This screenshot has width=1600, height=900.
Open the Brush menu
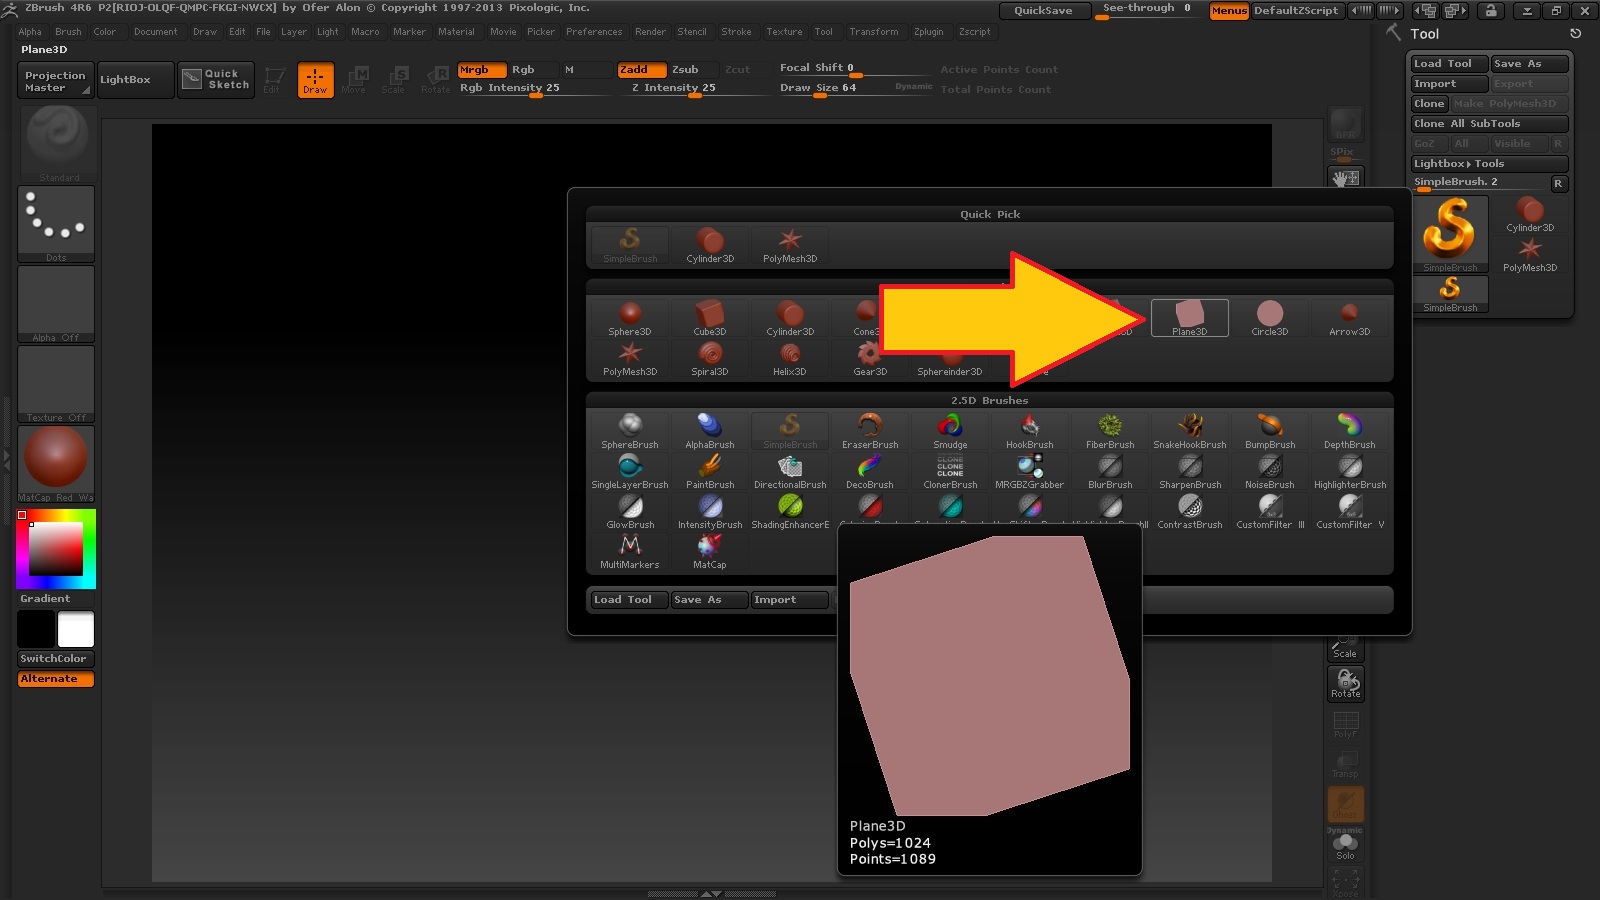click(68, 32)
